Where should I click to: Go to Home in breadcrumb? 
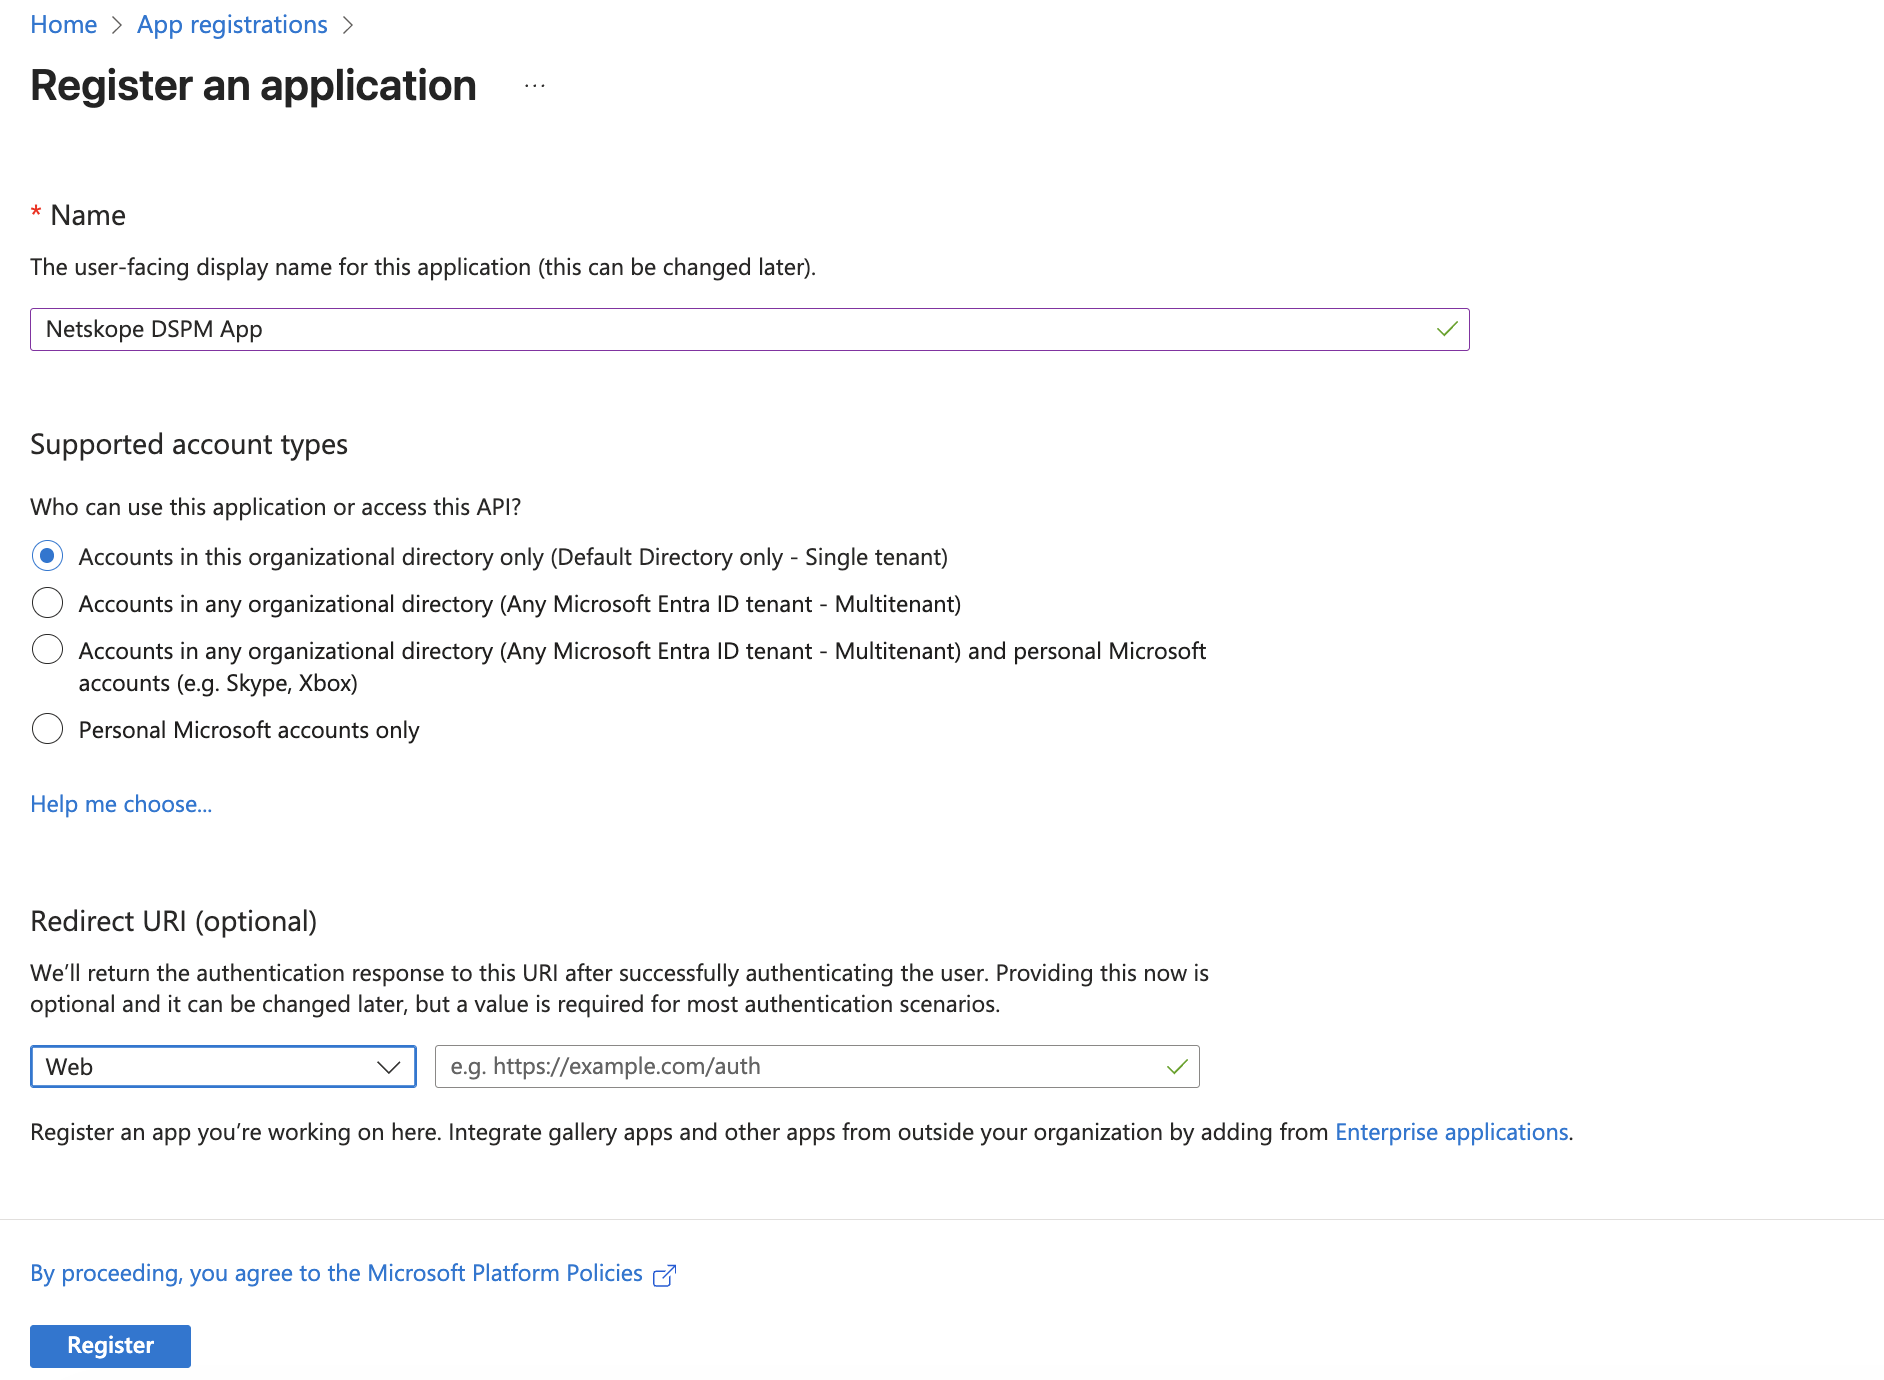pos(64,25)
